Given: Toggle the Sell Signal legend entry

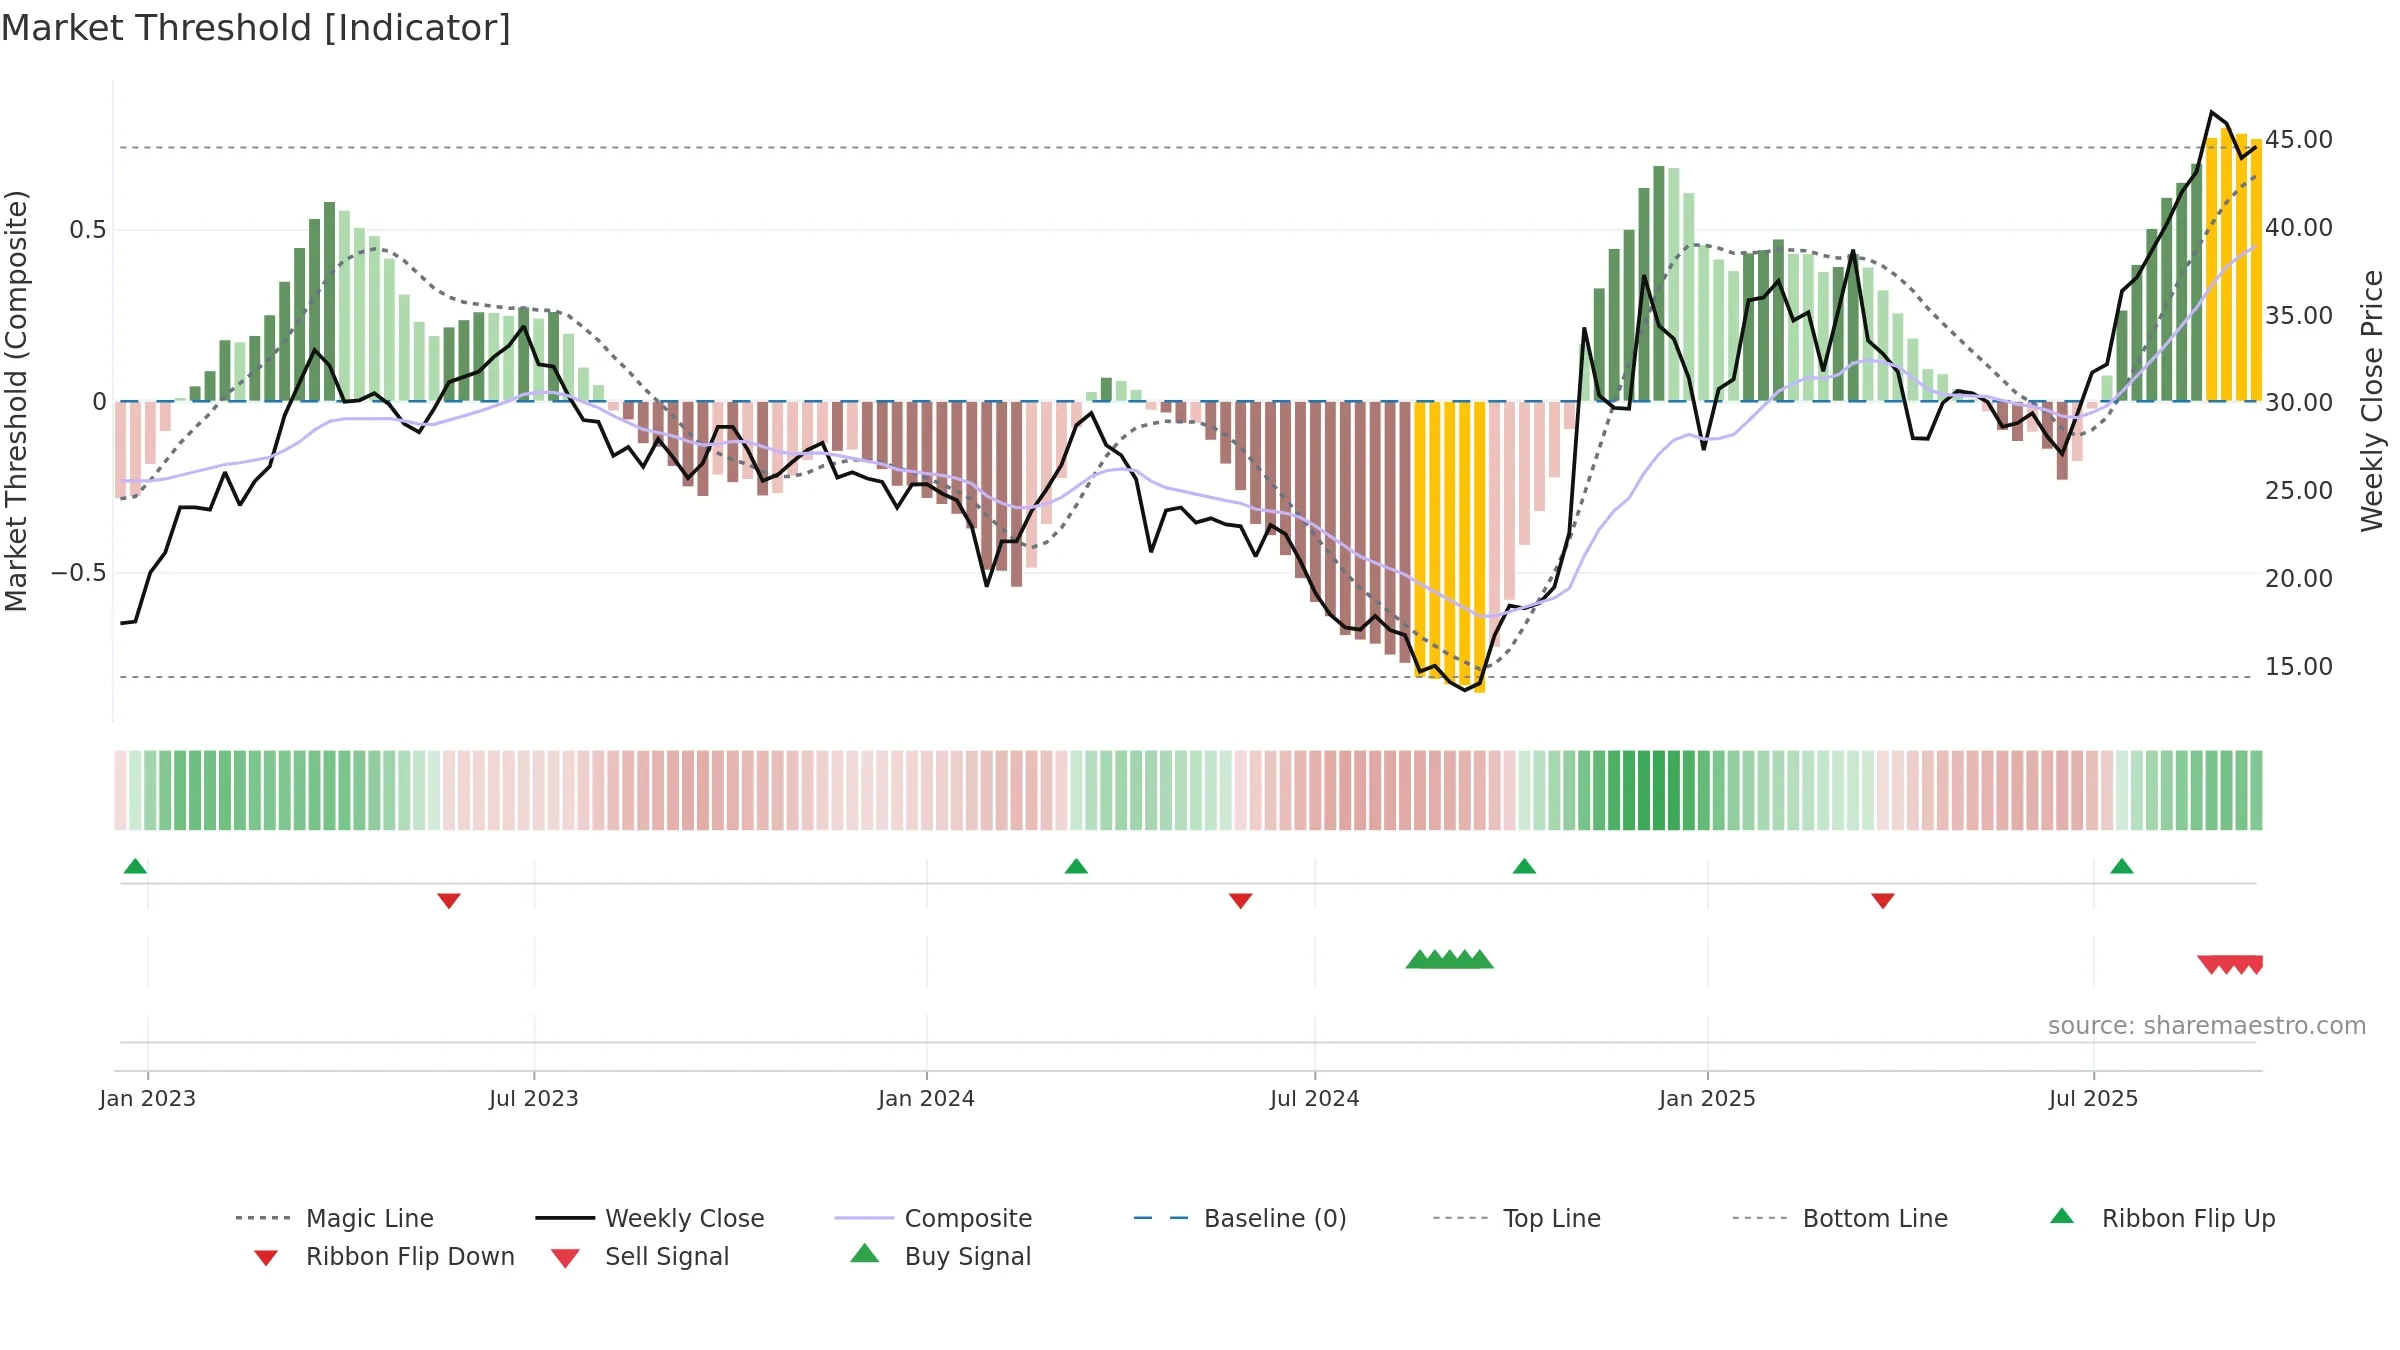Looking at the screenshot, I should pyautogui.click(x=640, y=1256).
